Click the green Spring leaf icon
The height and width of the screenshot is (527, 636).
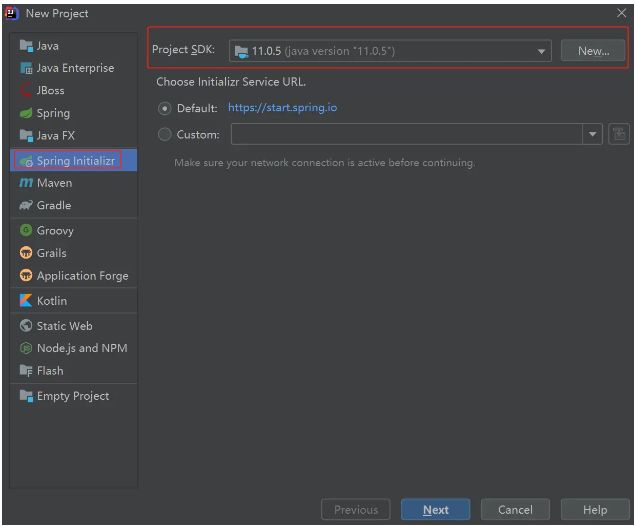(26, 113)
